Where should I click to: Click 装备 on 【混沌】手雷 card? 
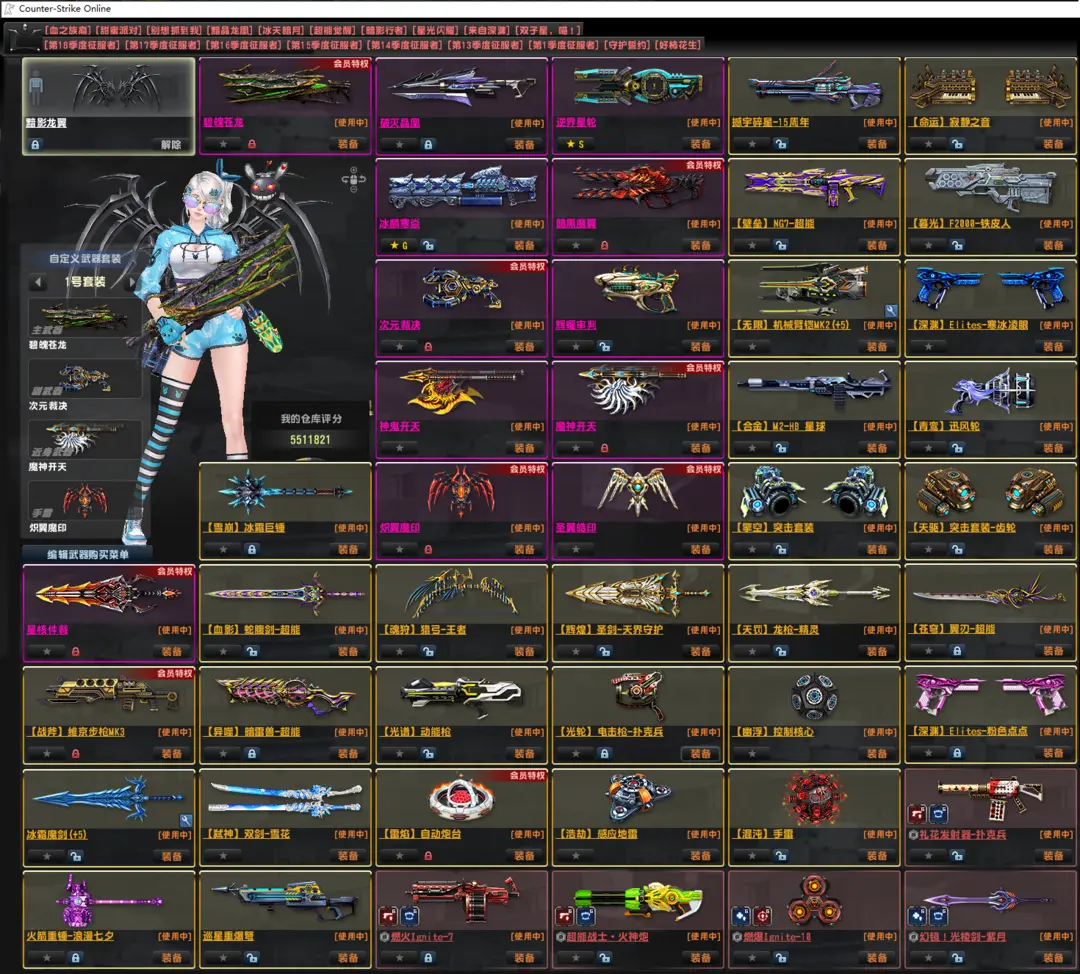[x=877, y=856]
